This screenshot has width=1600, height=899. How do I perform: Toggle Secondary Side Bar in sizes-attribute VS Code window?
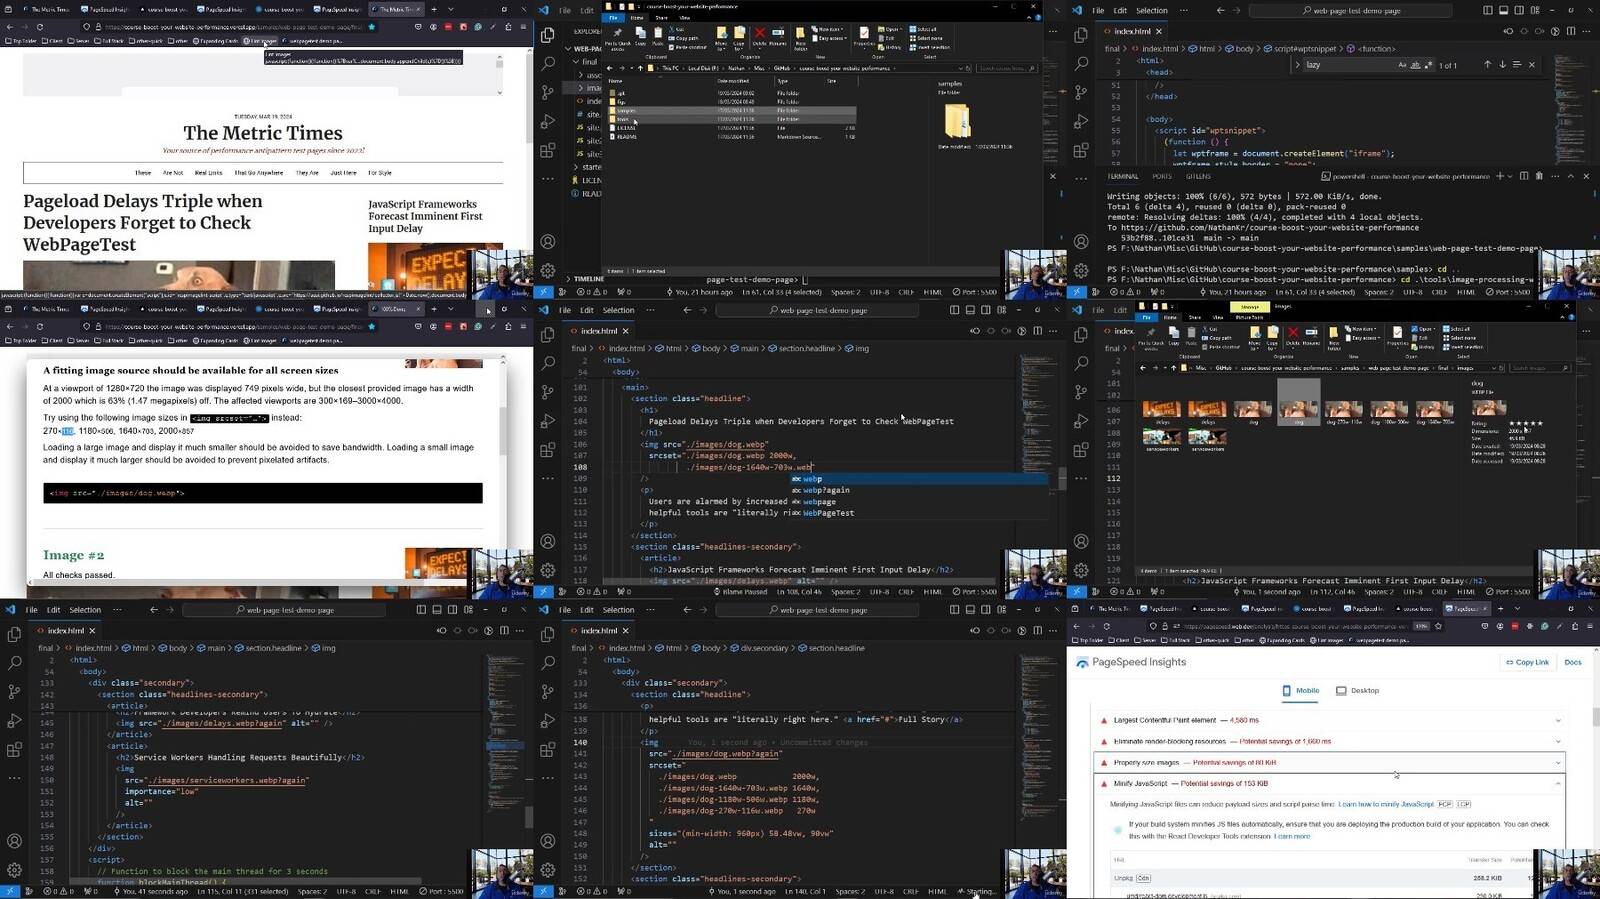(x=986, y=609)
